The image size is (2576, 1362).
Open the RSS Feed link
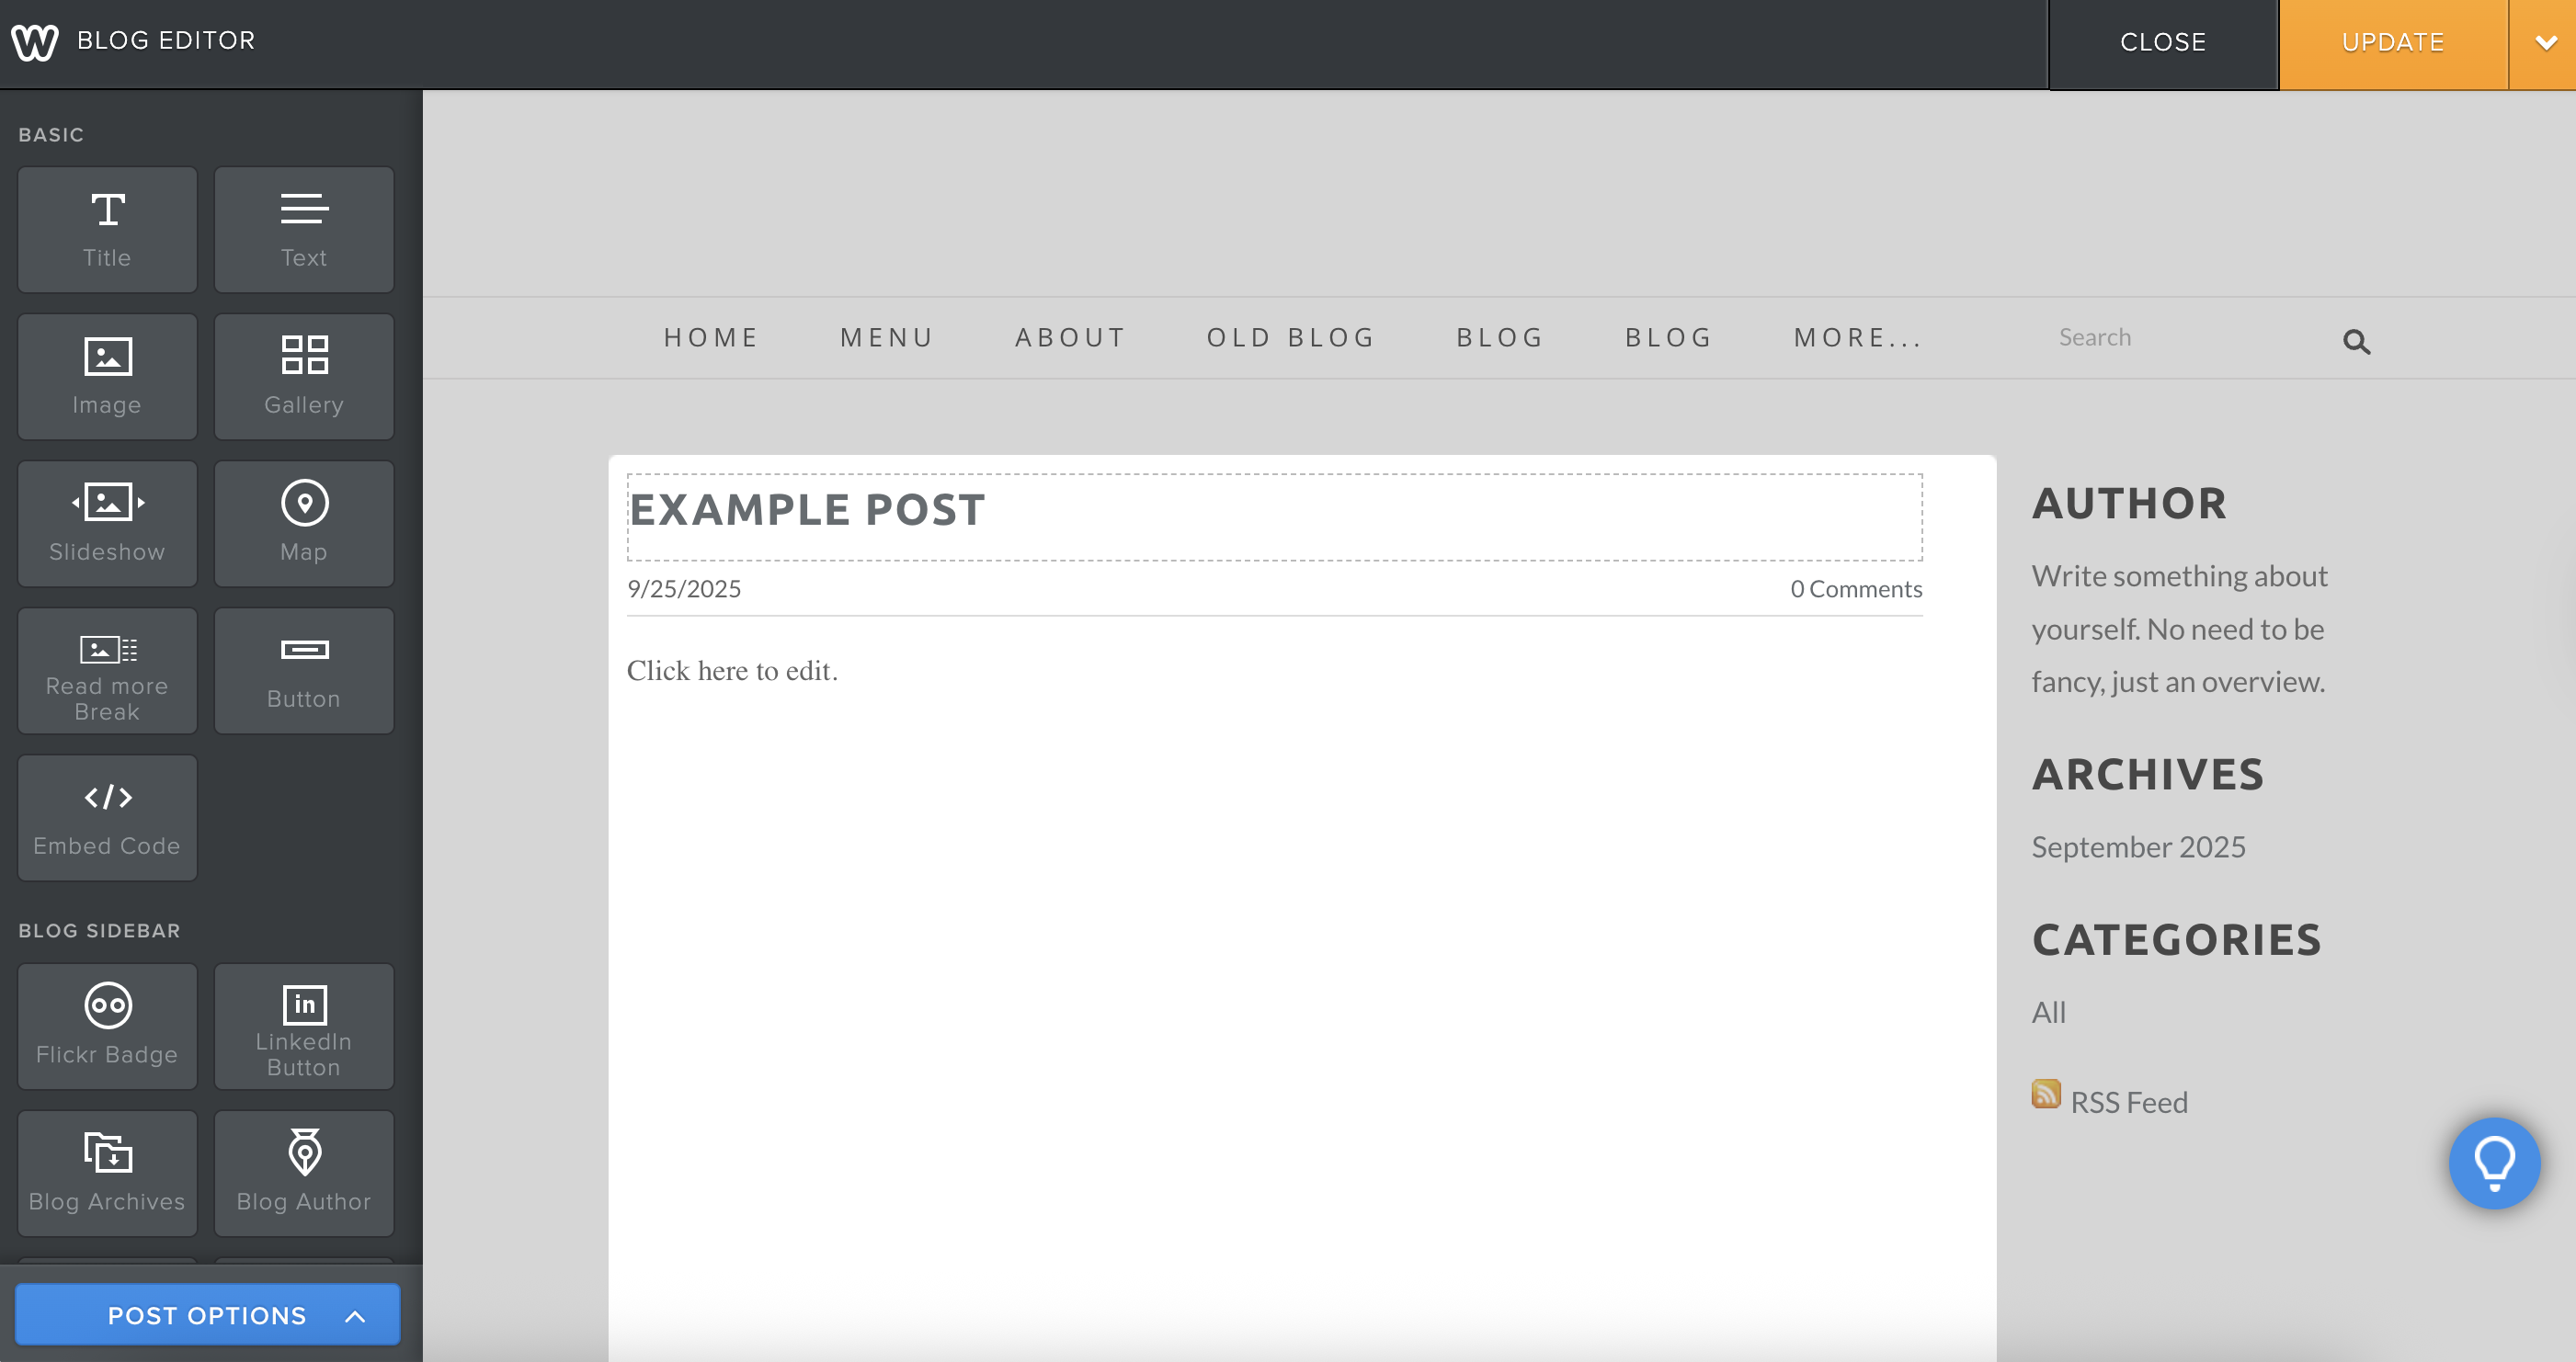pyautogui.click(x=2128, y=1102)
